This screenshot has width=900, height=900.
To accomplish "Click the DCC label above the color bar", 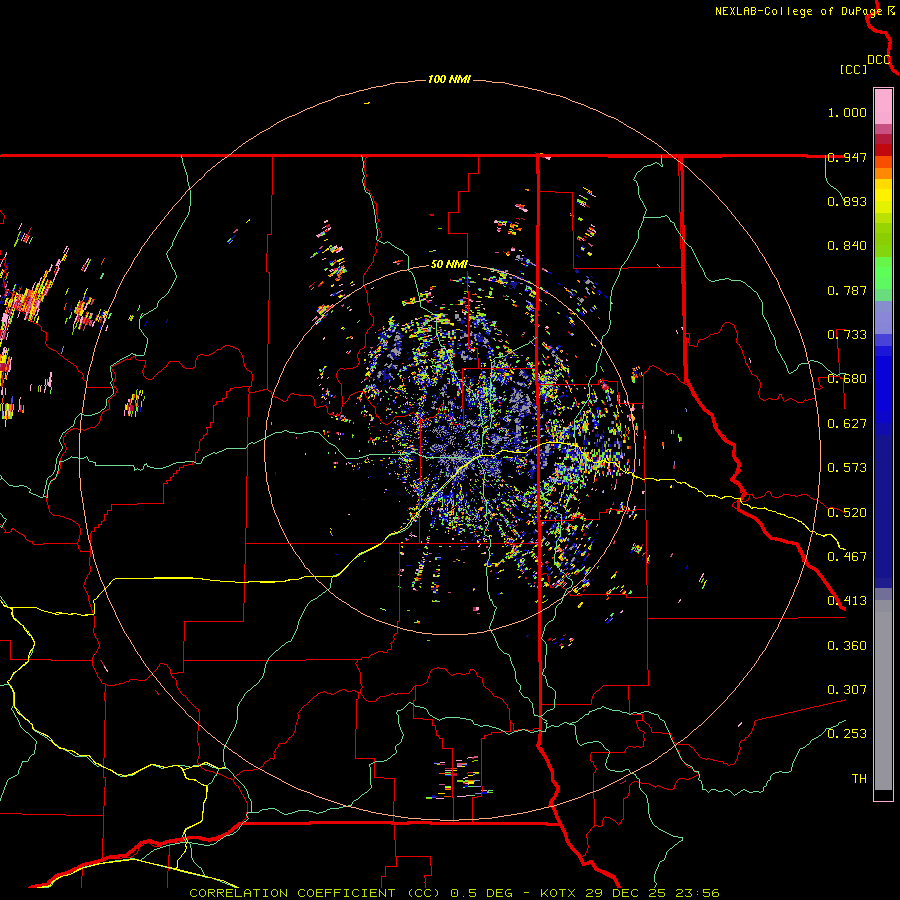I will [x=879, y=60].
